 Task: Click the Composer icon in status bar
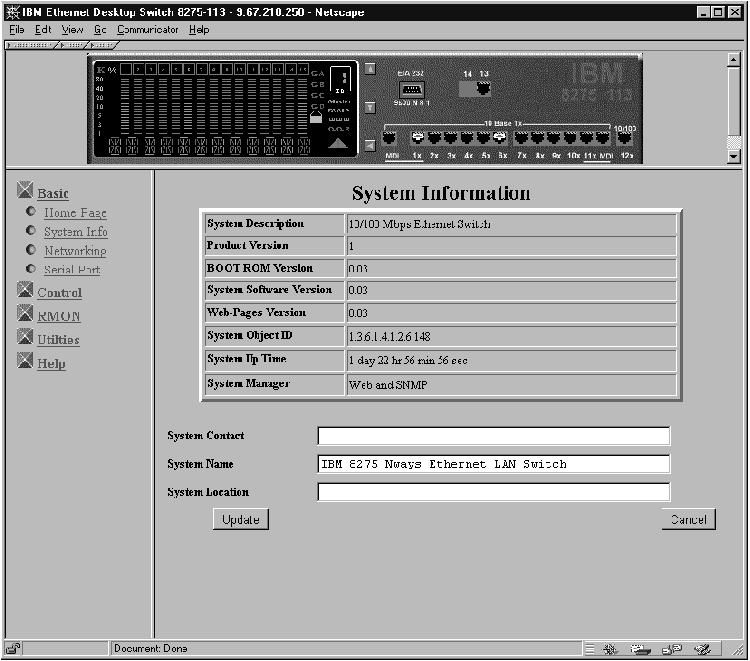click(x=706, y=649)
